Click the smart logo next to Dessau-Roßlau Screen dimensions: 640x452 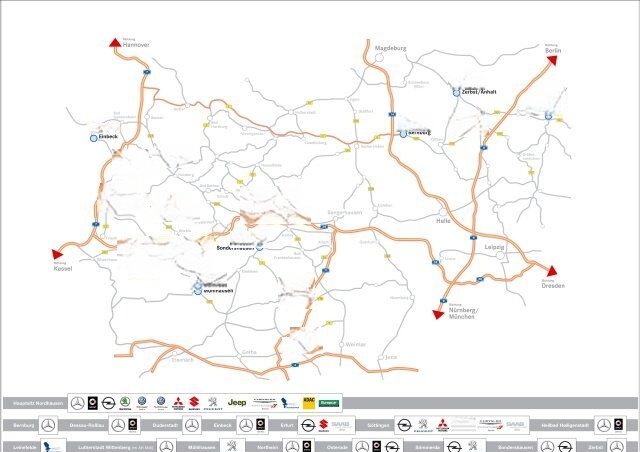coord(133,425)
